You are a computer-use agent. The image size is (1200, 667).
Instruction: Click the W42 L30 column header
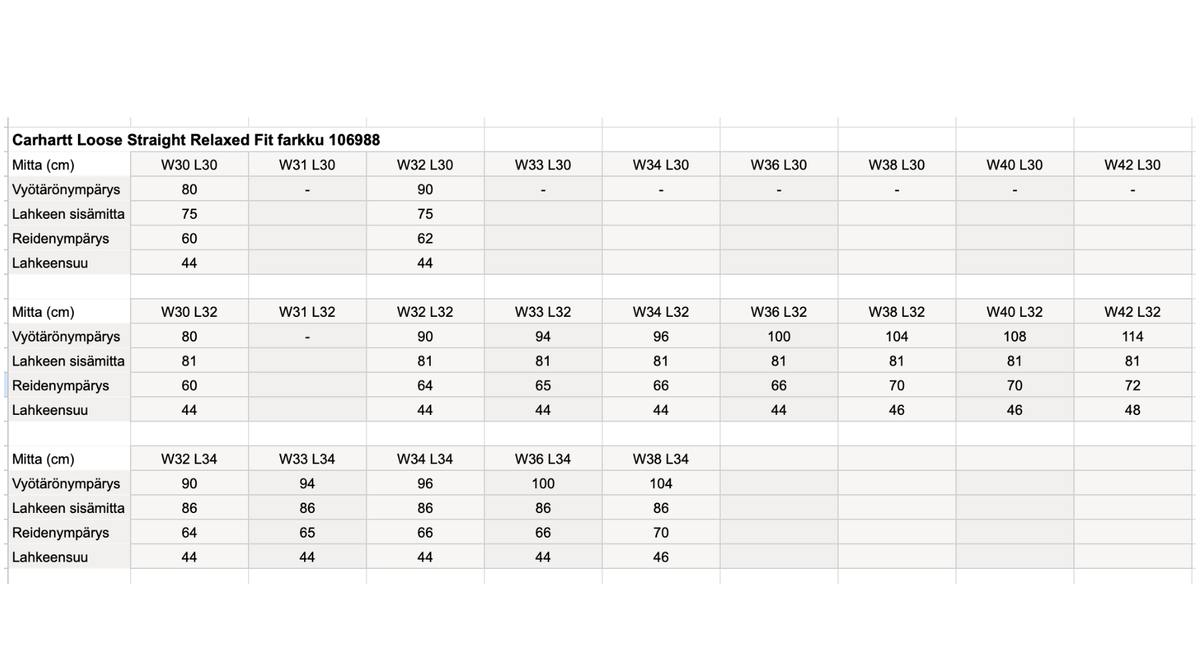pos(1132,165)
